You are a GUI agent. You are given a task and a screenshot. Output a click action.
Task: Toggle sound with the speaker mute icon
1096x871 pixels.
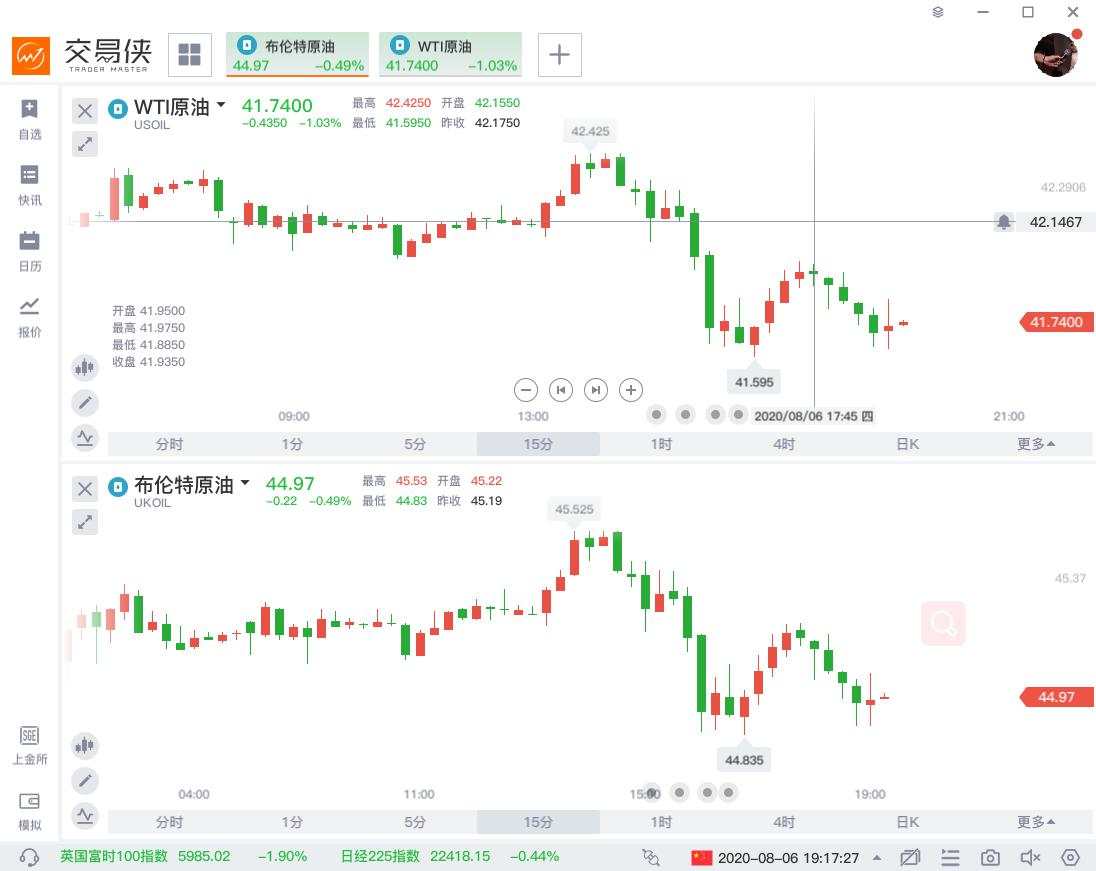(1030, 857)
